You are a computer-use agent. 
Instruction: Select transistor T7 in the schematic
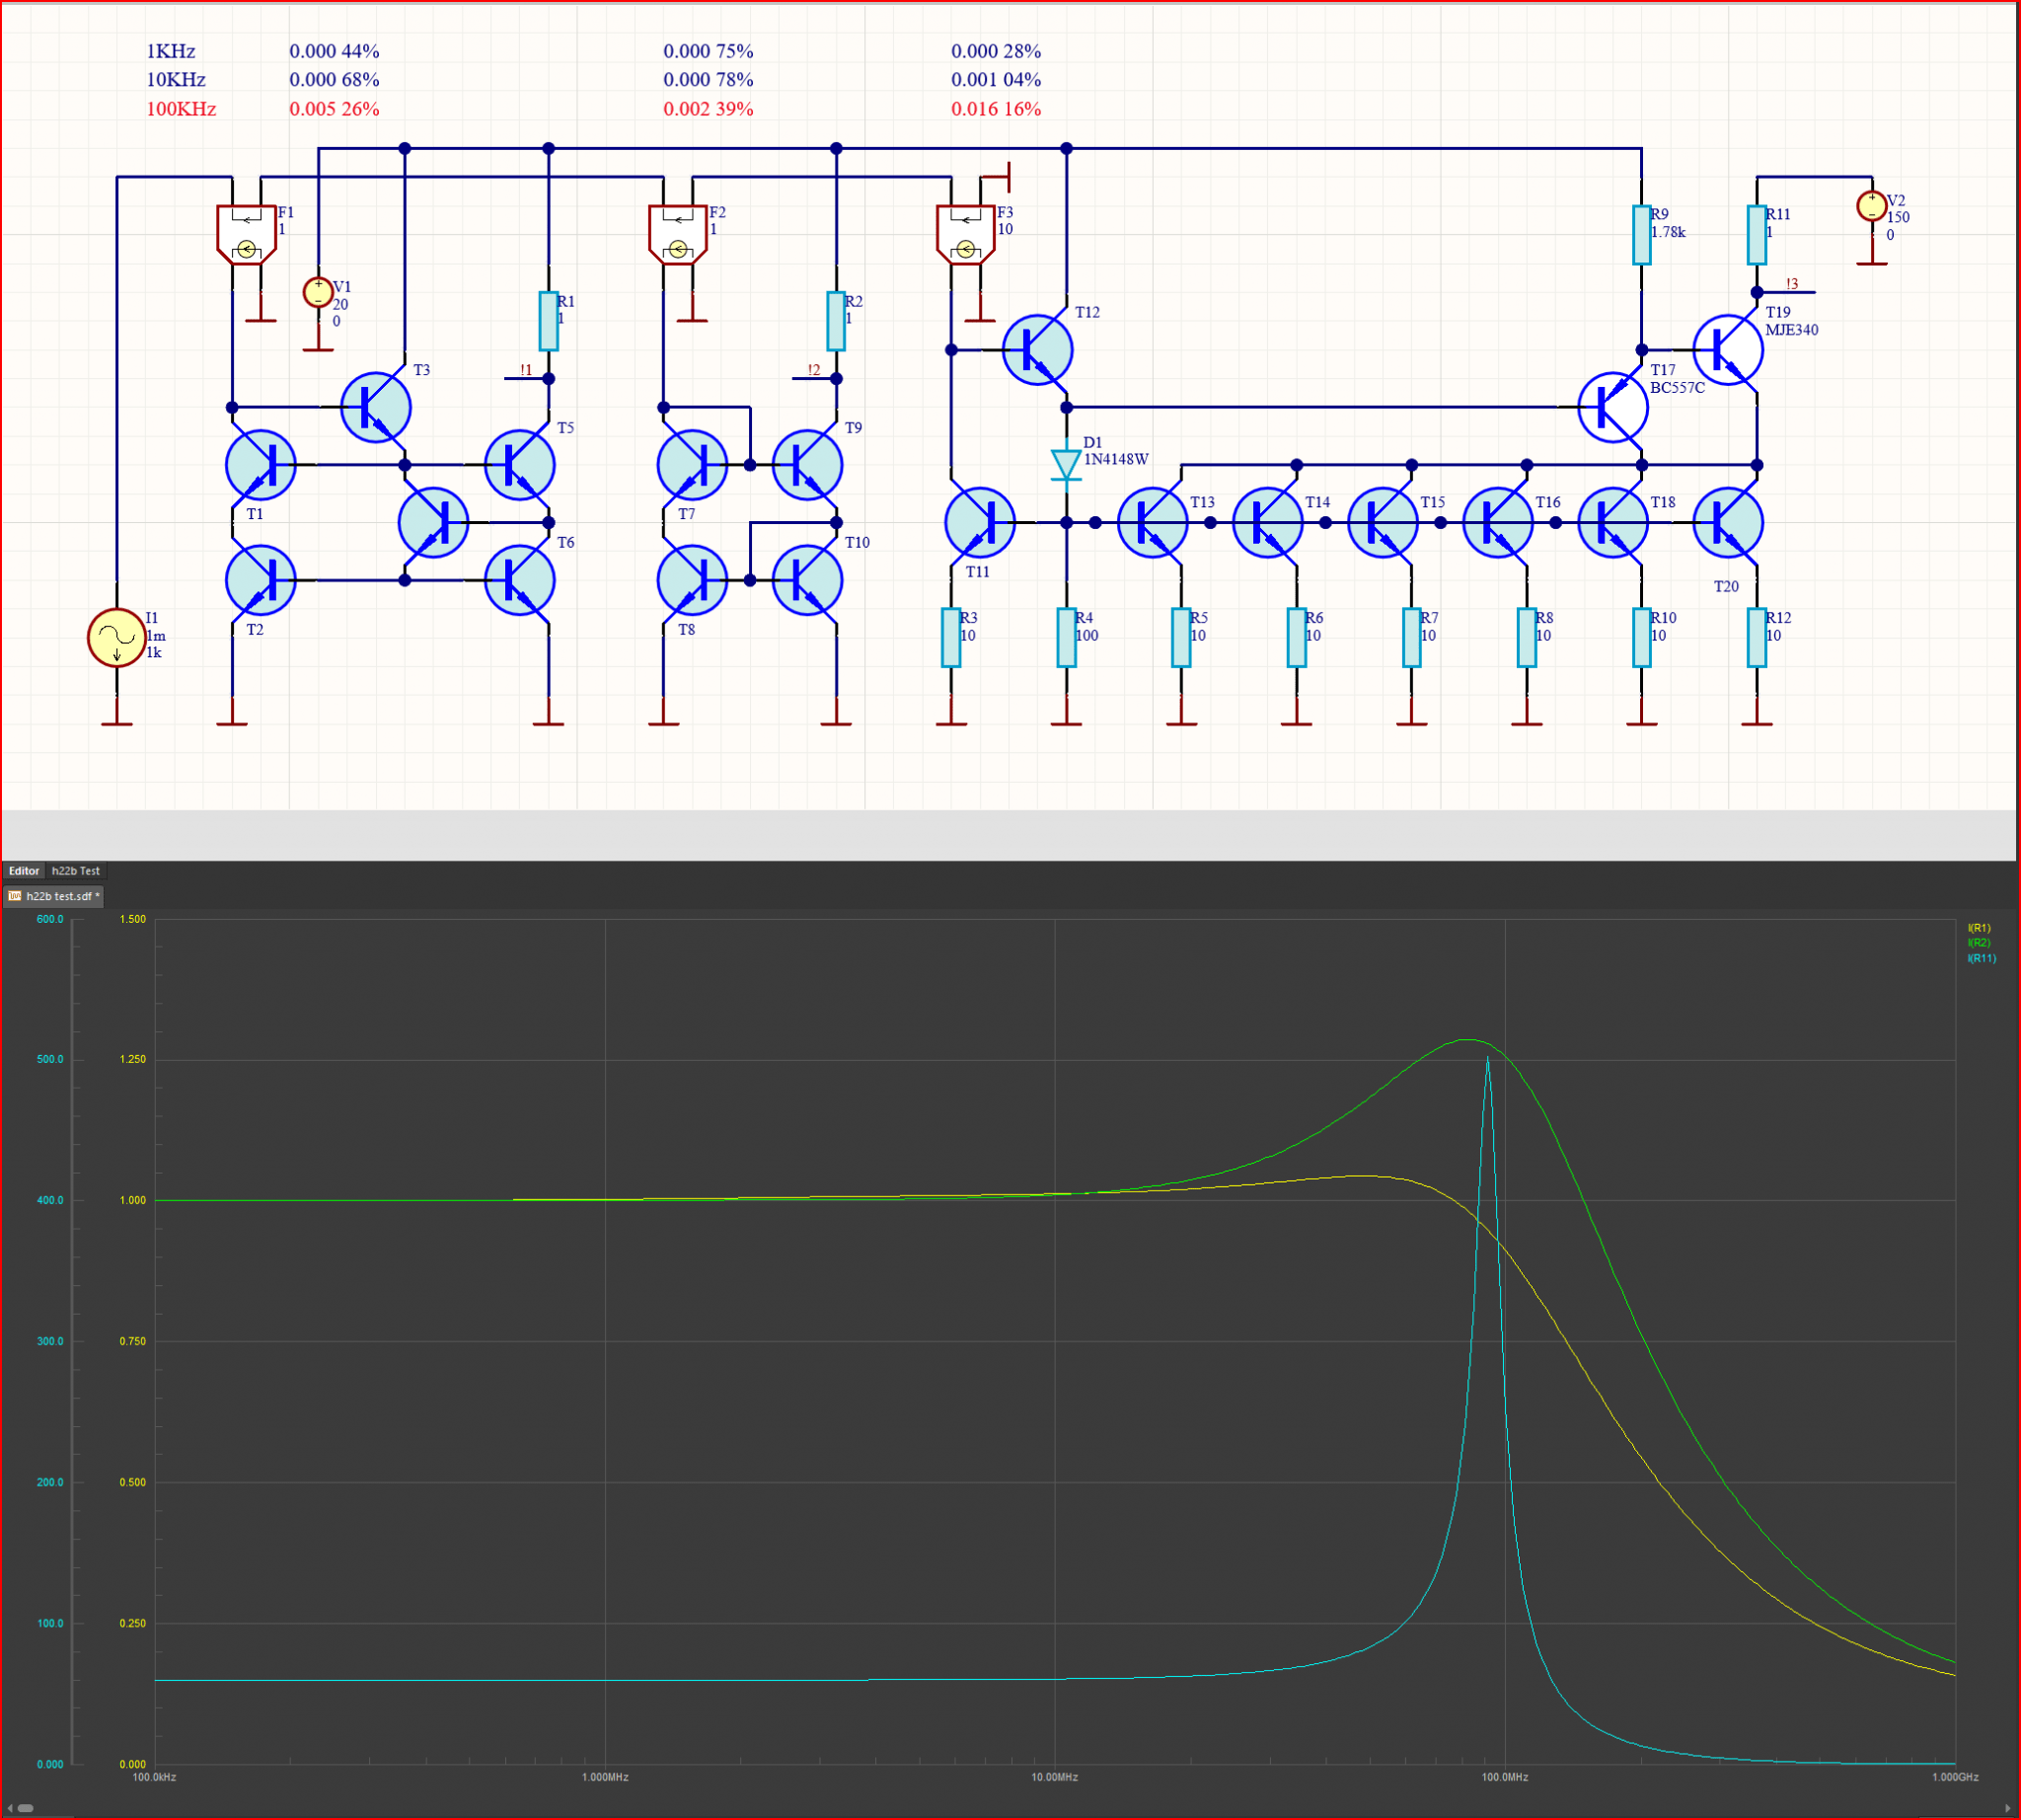(x=692, y=465)
